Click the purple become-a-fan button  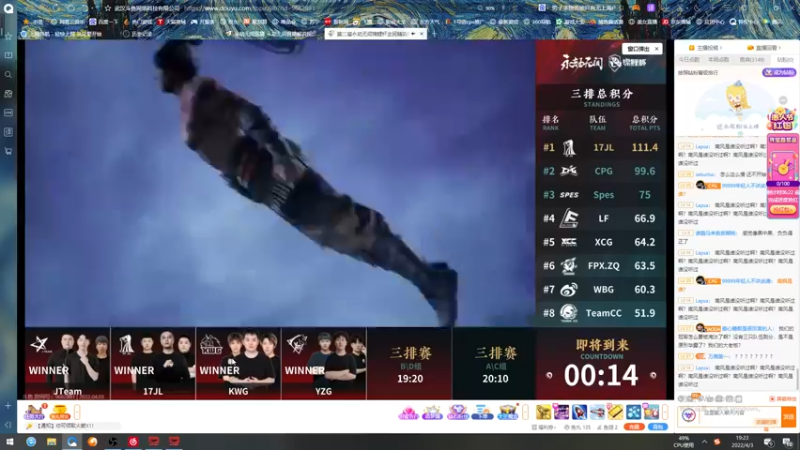tap(779, 72)
